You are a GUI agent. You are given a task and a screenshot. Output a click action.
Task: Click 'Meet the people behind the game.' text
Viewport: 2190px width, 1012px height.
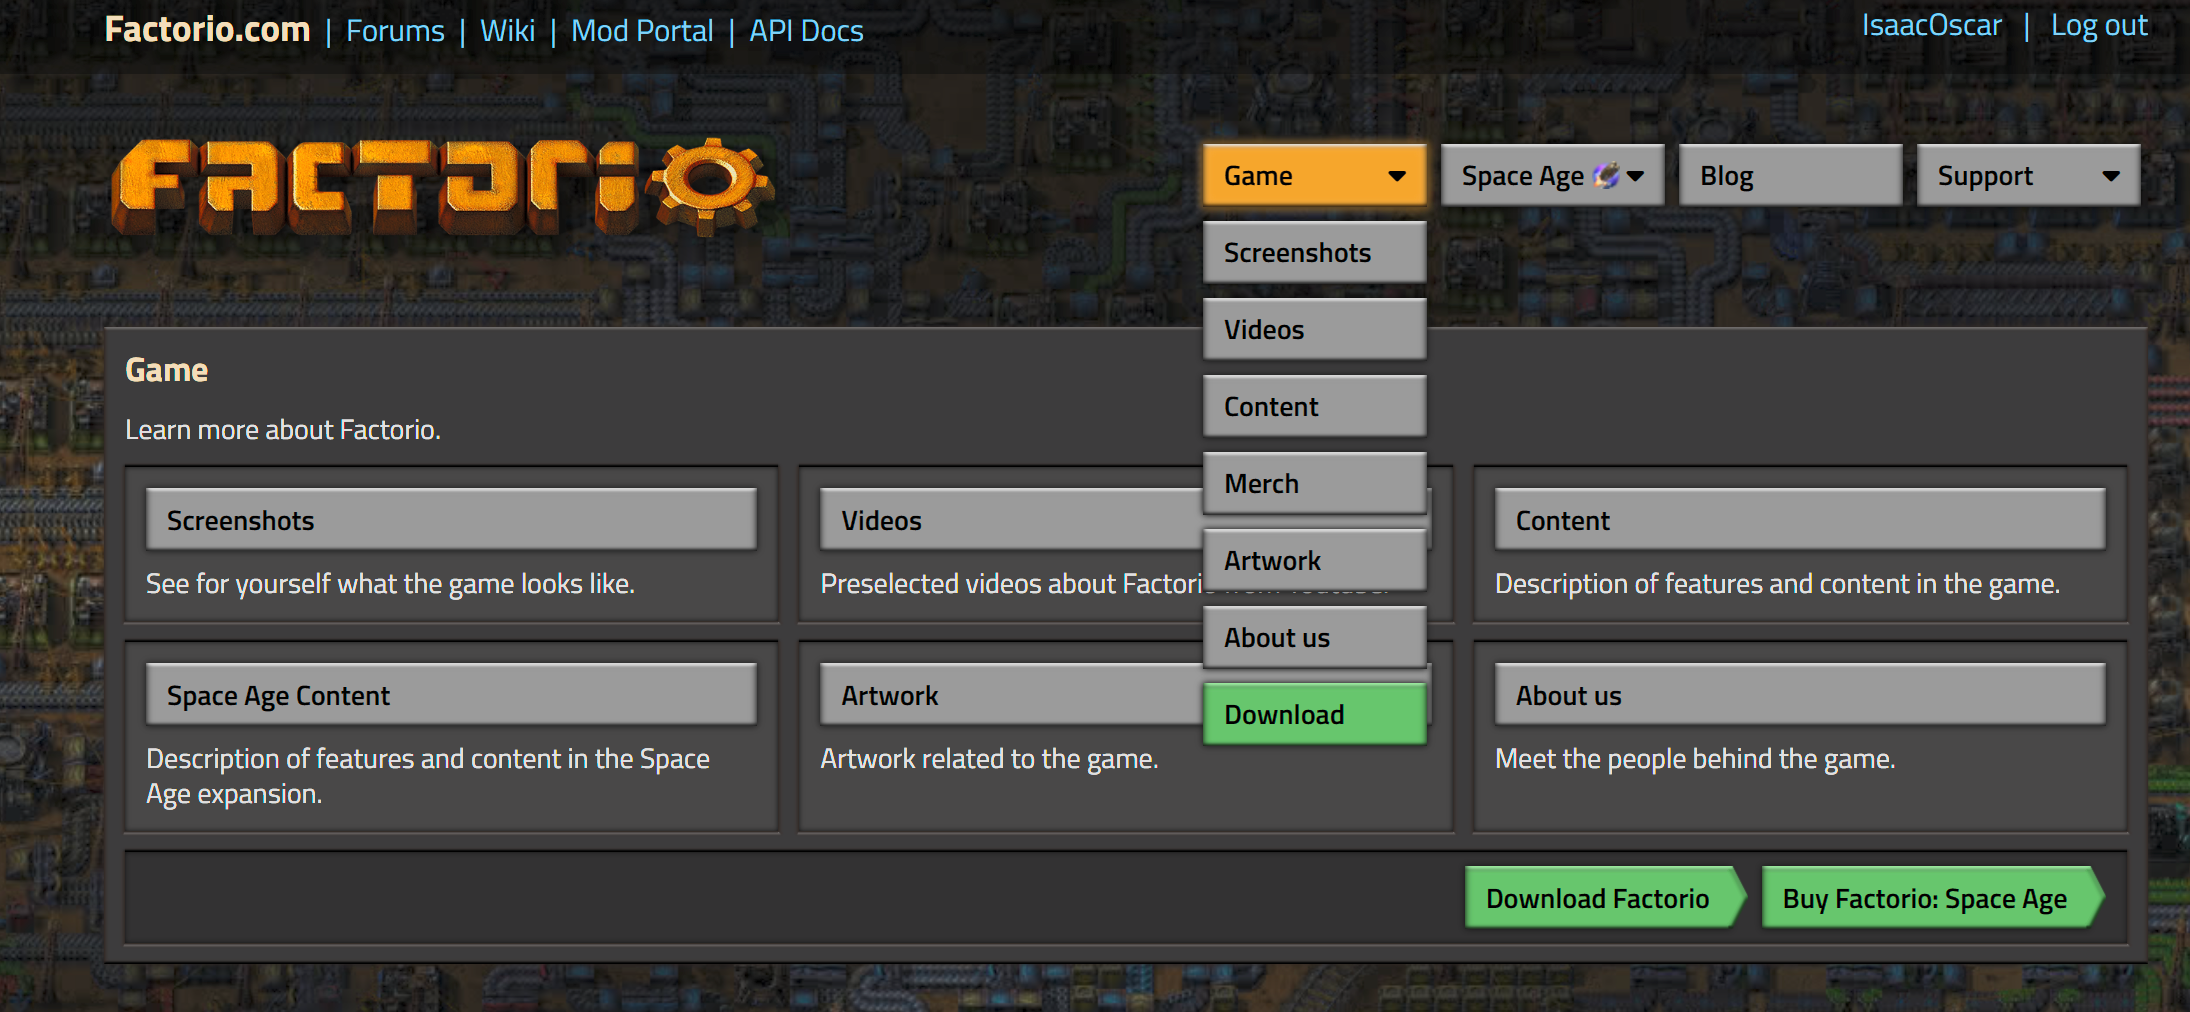[x=1695, y=759]
